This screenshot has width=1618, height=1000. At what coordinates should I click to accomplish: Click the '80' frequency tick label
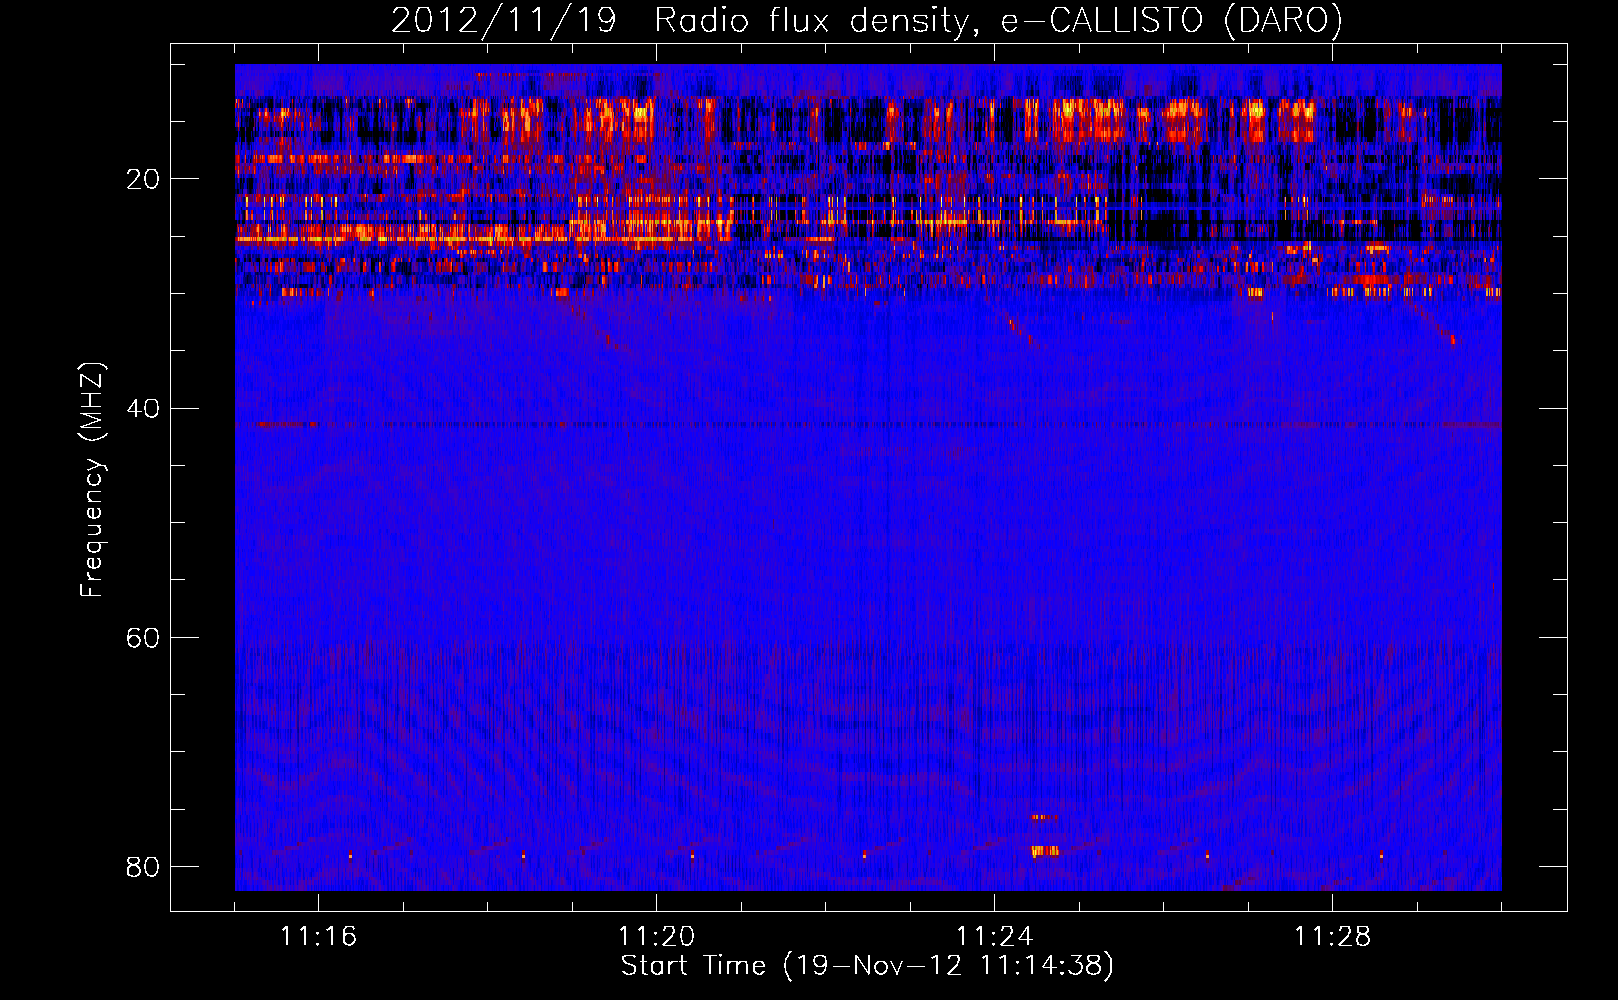tap(143, 866)
